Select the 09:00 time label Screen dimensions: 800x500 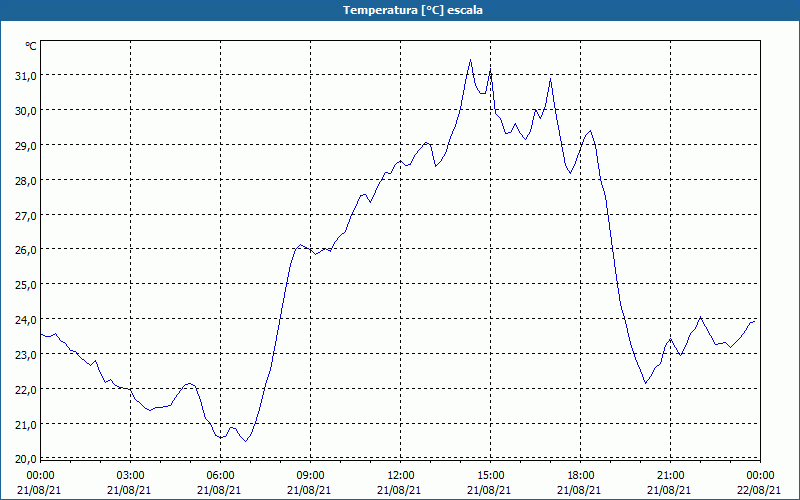pos(310,476)
